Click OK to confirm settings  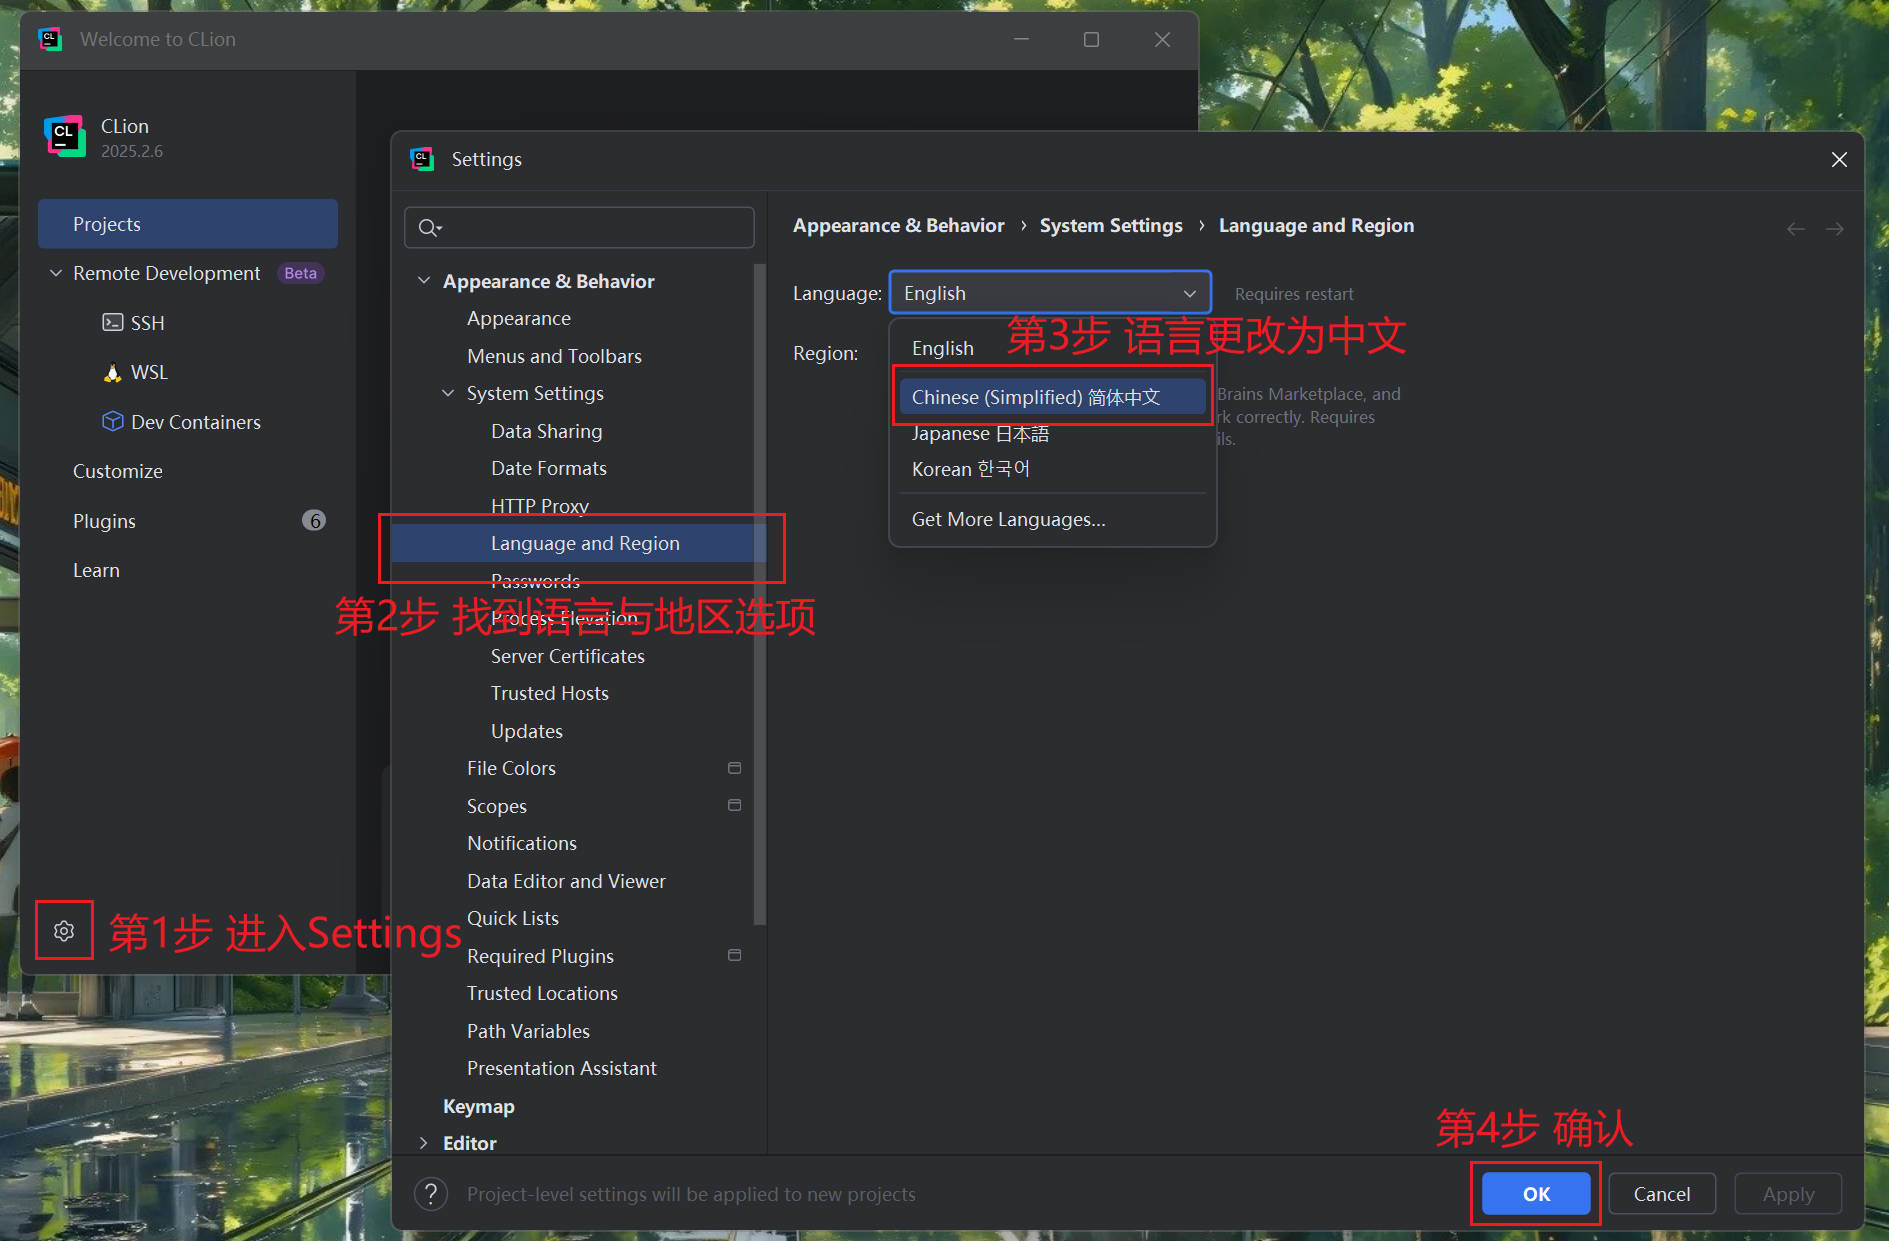1536,1193
